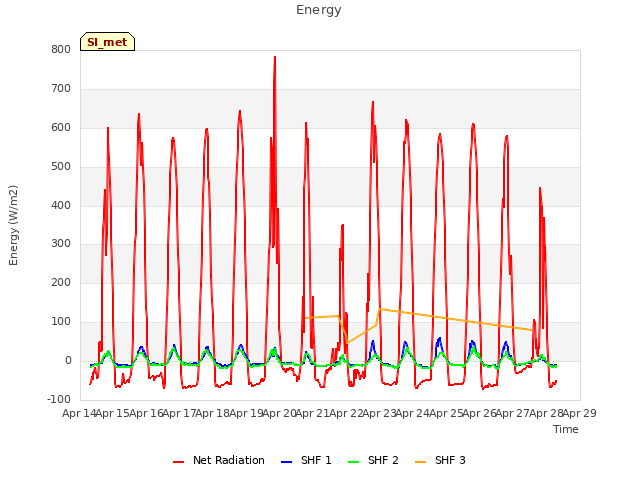Click the 500 y-axis tick label
Image resolution: width=640 pixels, height=480 pixels.
point(61,167)
